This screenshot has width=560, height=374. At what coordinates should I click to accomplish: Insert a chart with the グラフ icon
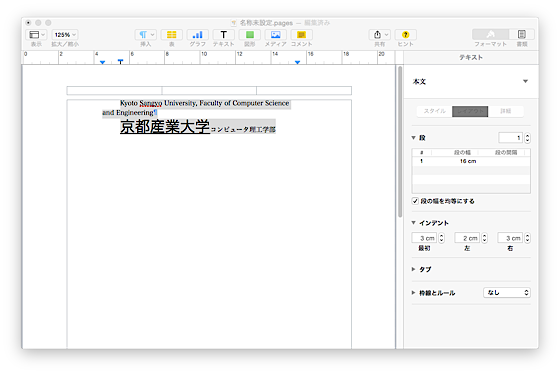point(198,35)
